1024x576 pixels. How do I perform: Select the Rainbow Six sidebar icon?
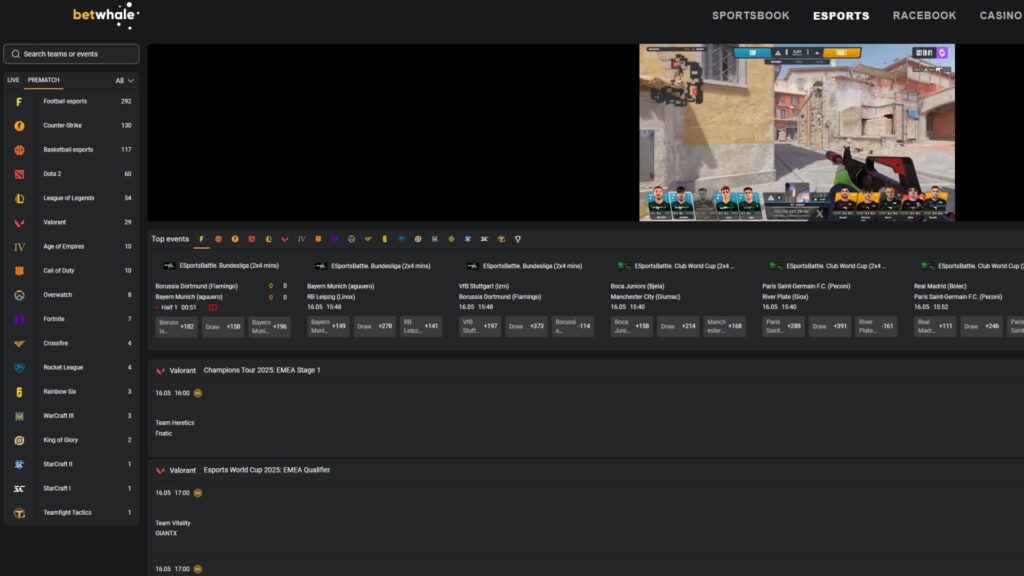19,392
